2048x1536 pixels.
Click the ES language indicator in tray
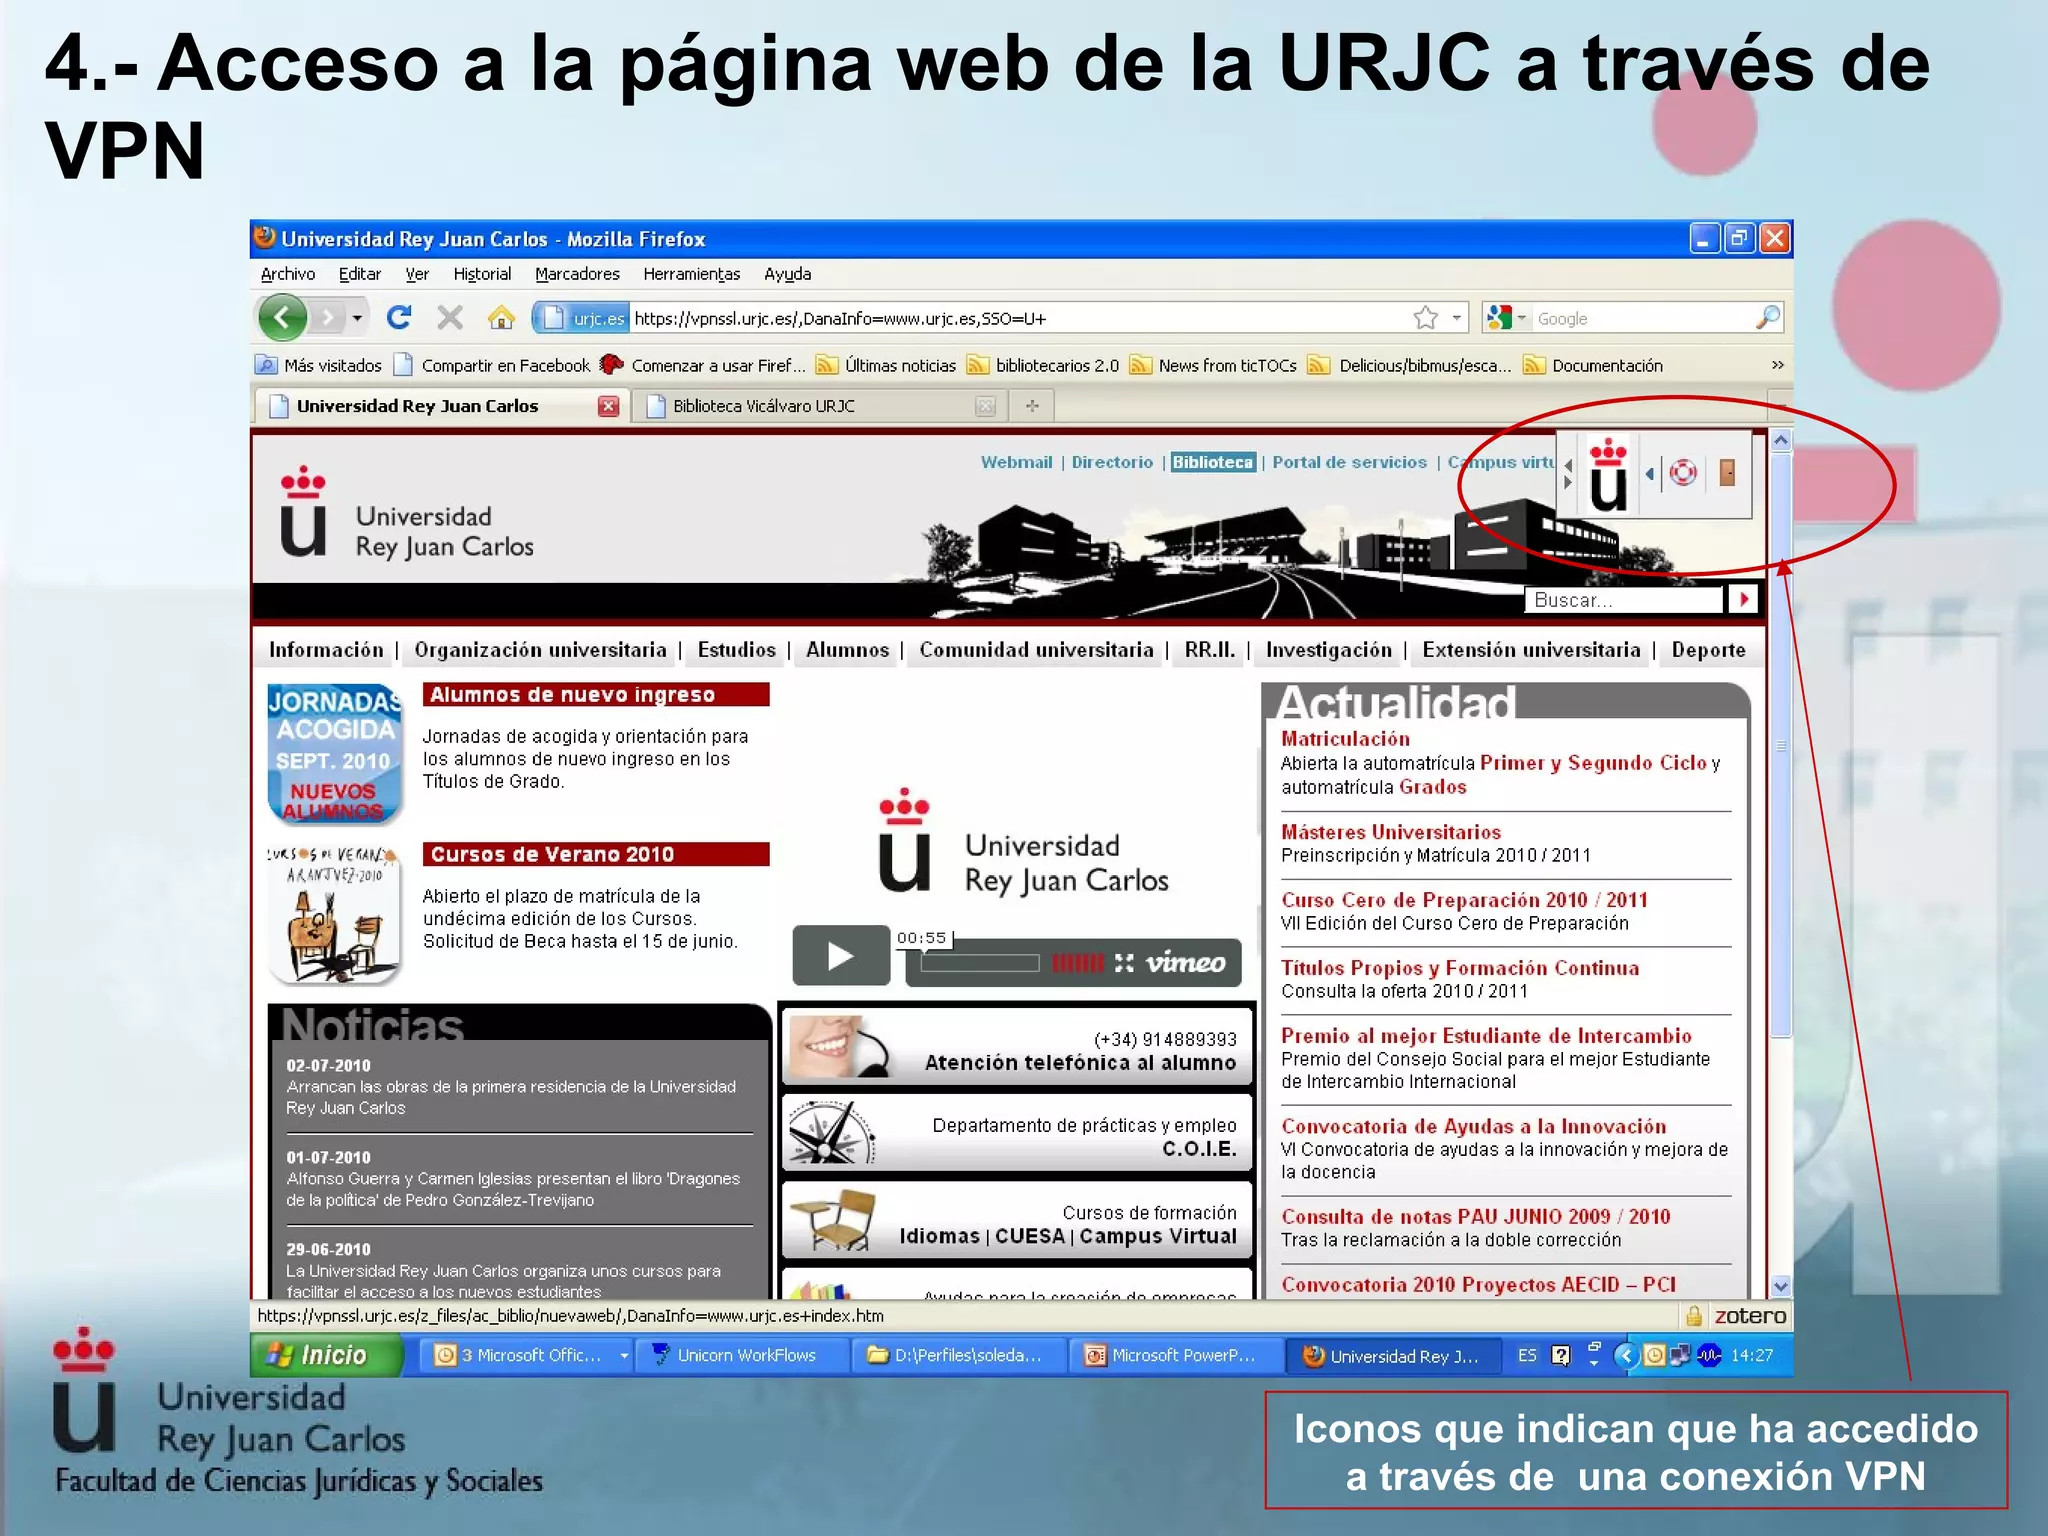[x=1527, y=1355]
